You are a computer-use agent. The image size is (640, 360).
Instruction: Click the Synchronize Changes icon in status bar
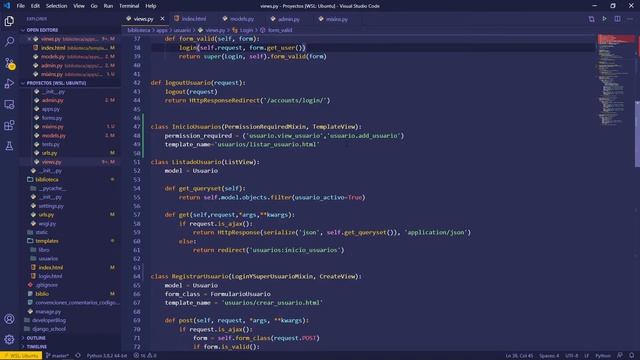coord(78,356)
